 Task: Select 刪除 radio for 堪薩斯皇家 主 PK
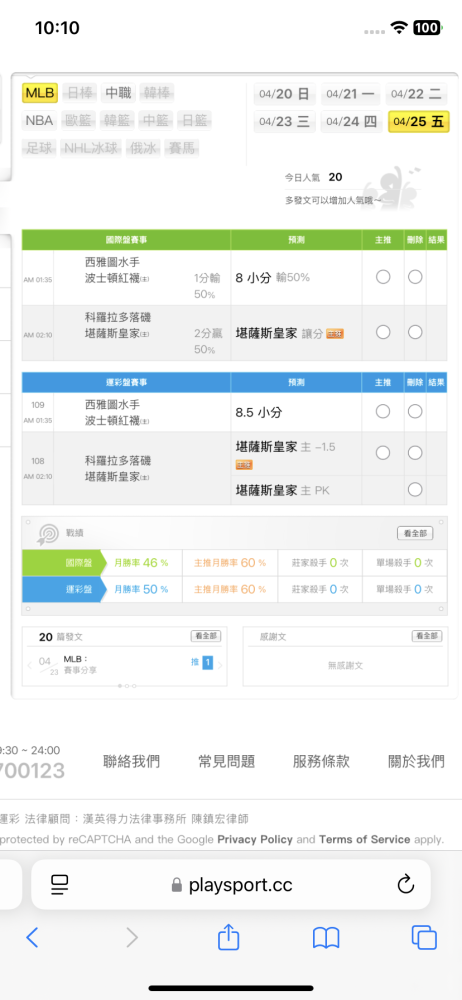(415, 490)
